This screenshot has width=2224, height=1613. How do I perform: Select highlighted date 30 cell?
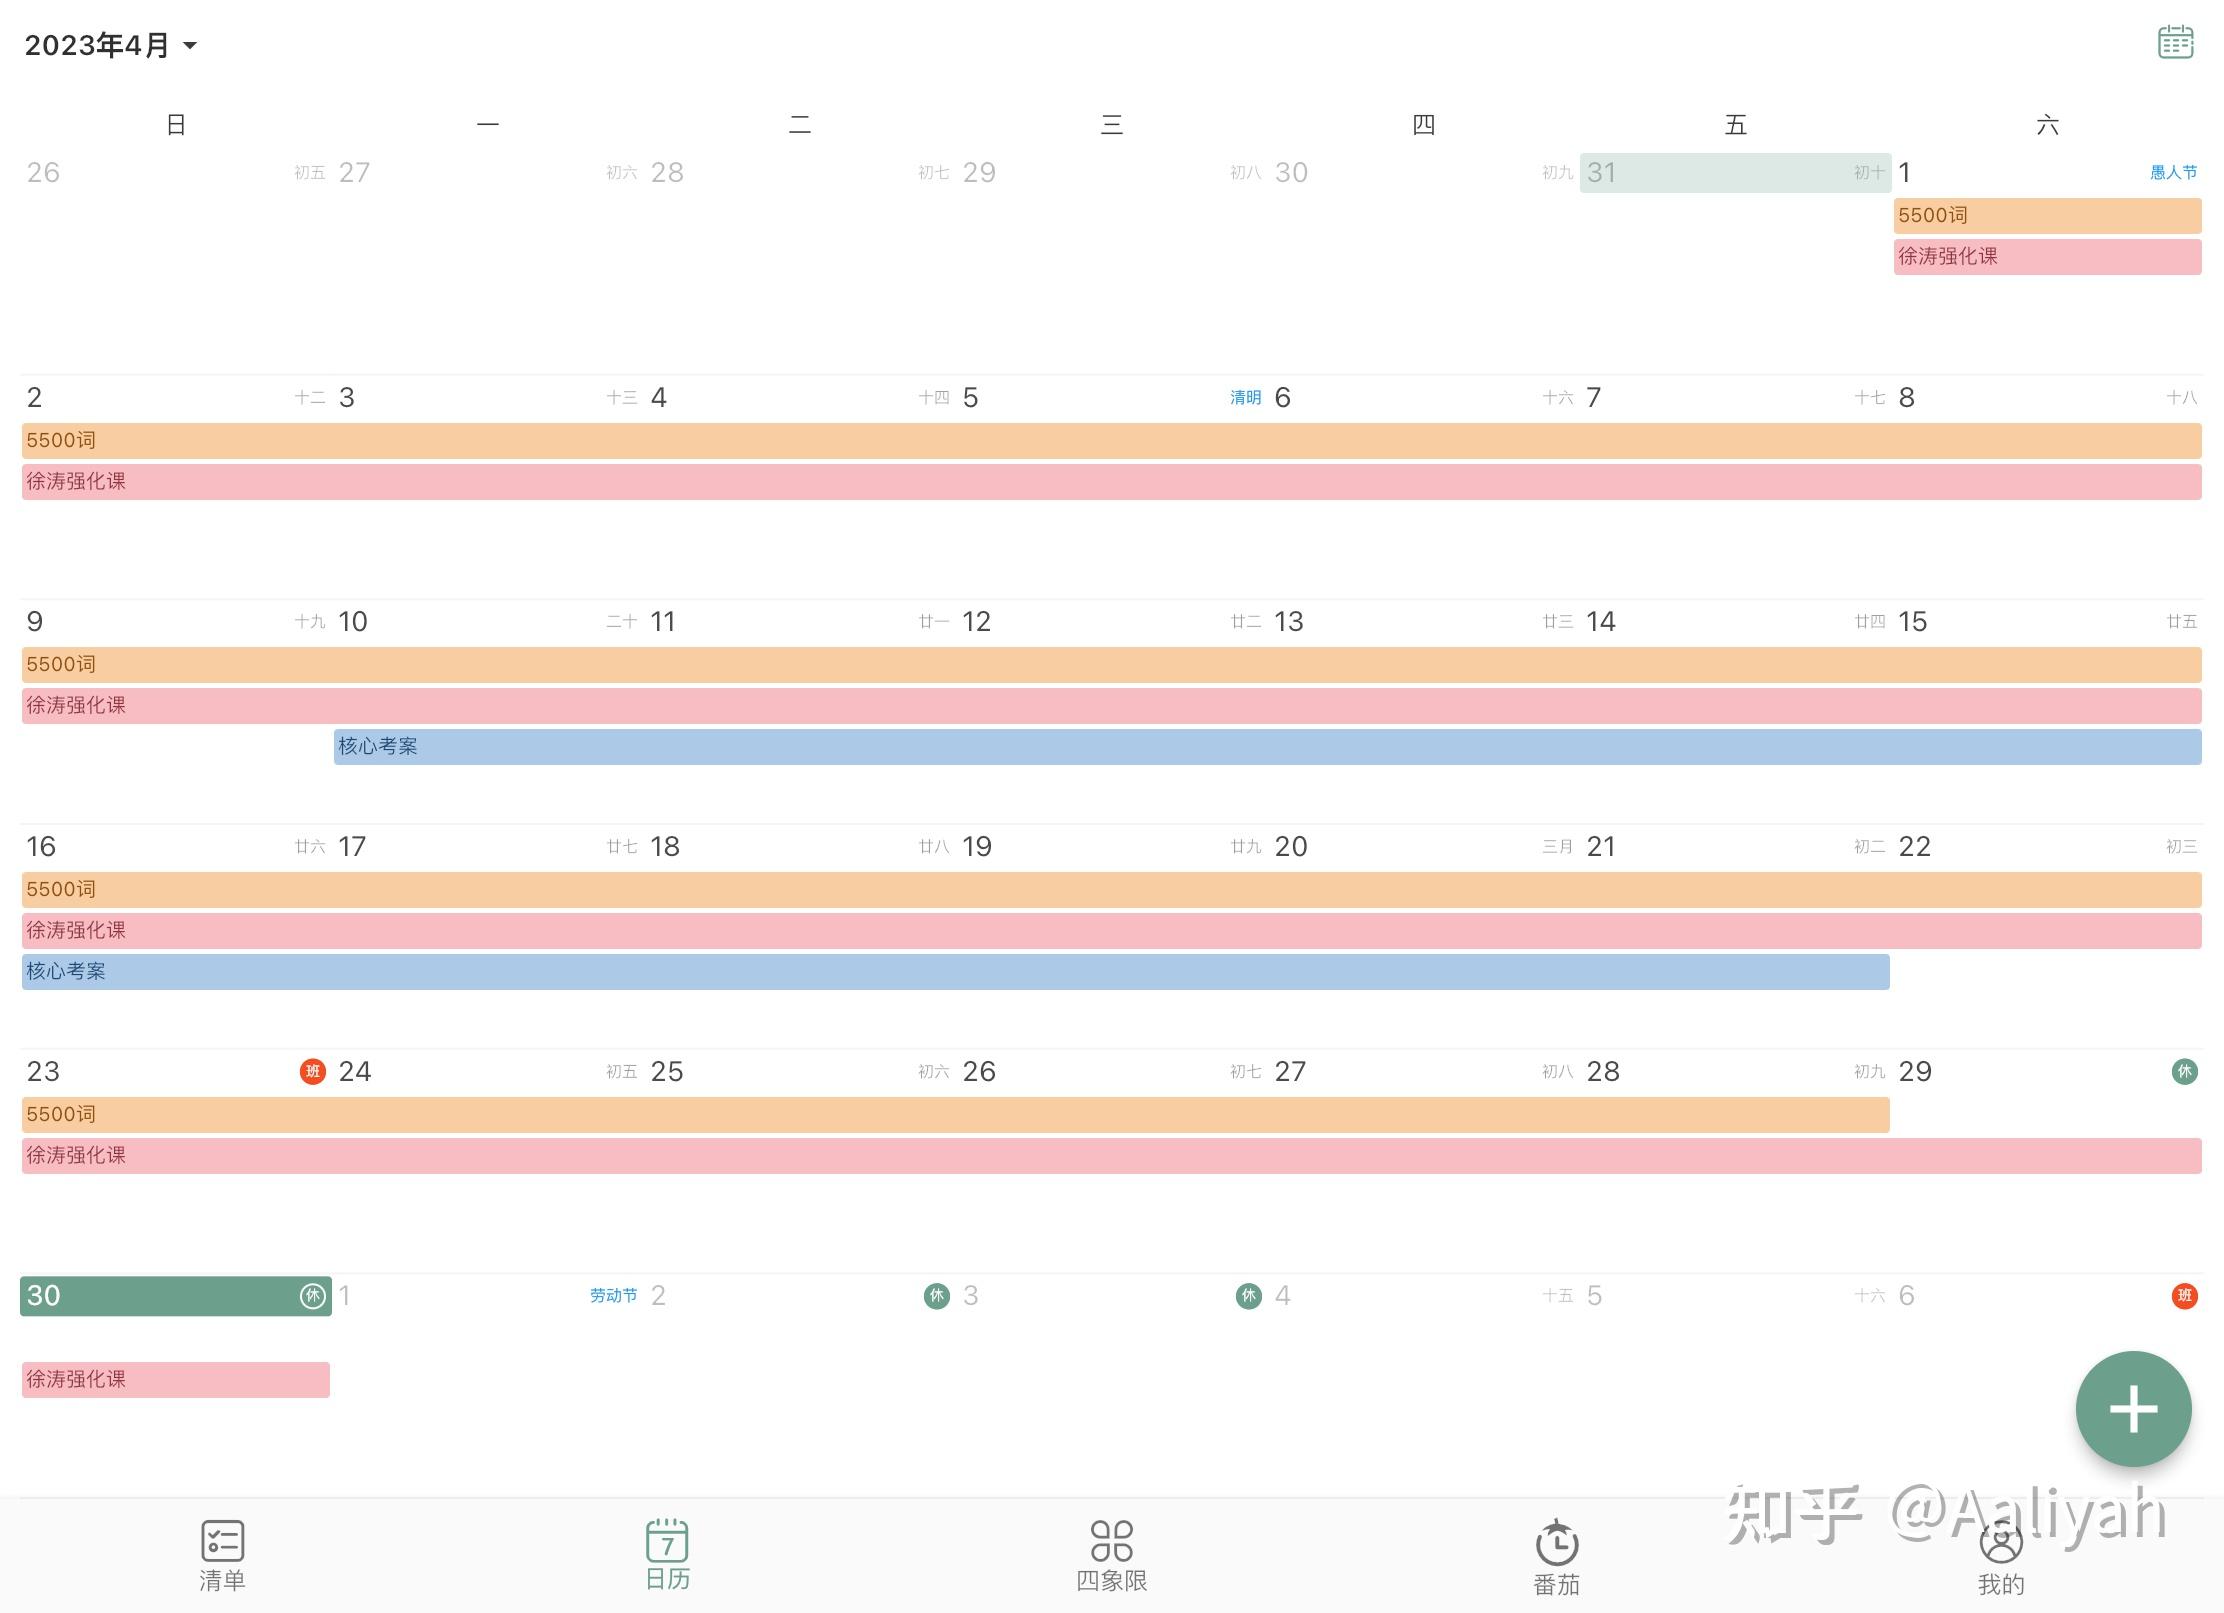click(175, 1296)
